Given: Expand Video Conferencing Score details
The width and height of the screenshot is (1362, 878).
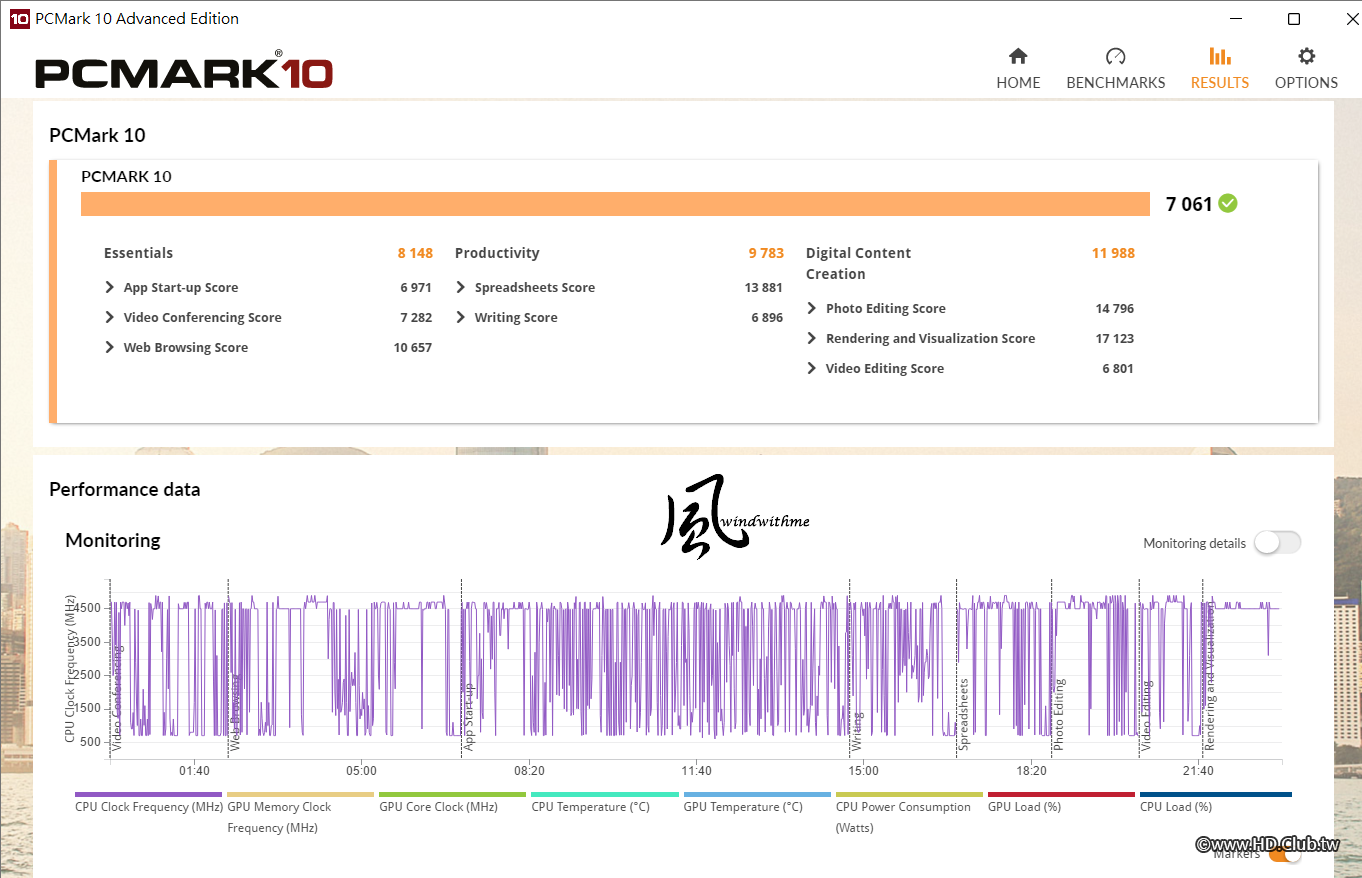Looking at the screenshot, I should point(109,317).
